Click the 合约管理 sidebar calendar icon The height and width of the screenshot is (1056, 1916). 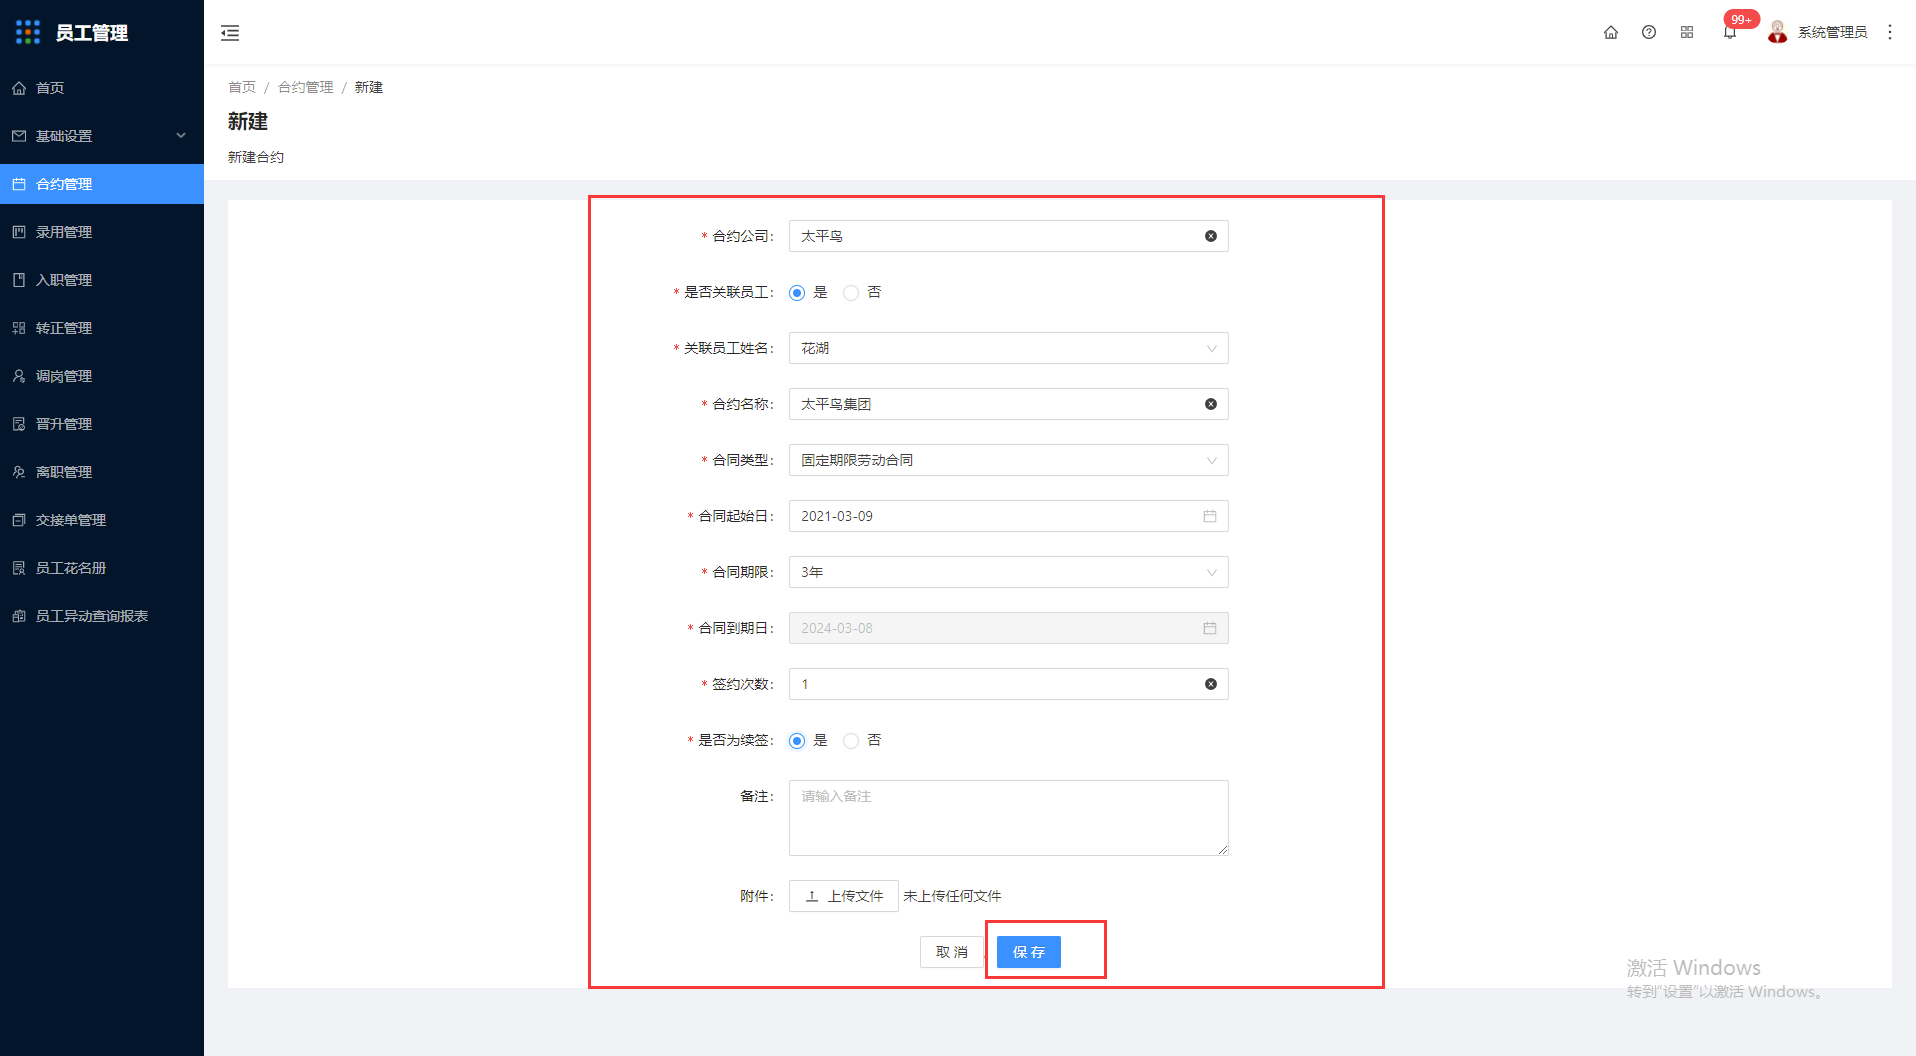pyautogui.click(x=19, y=184)
